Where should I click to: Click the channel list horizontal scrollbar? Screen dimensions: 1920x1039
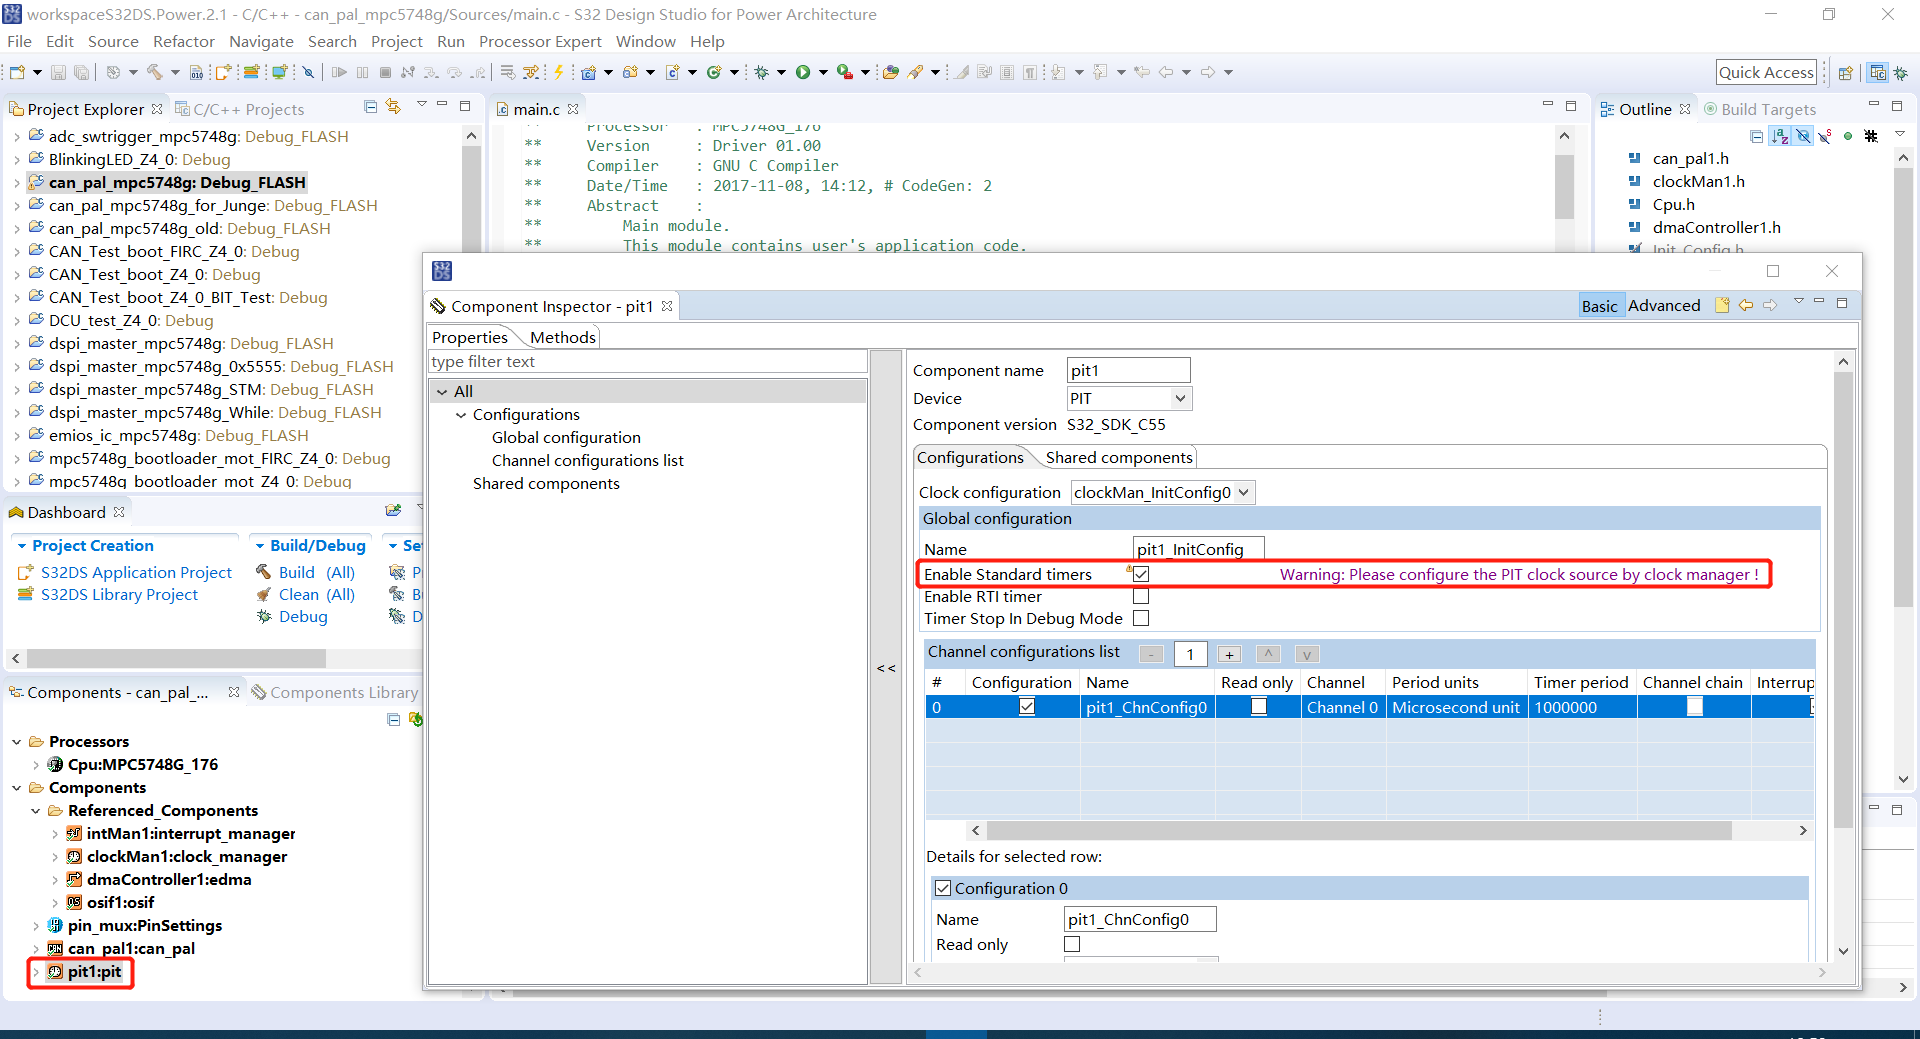point(1358,830)
